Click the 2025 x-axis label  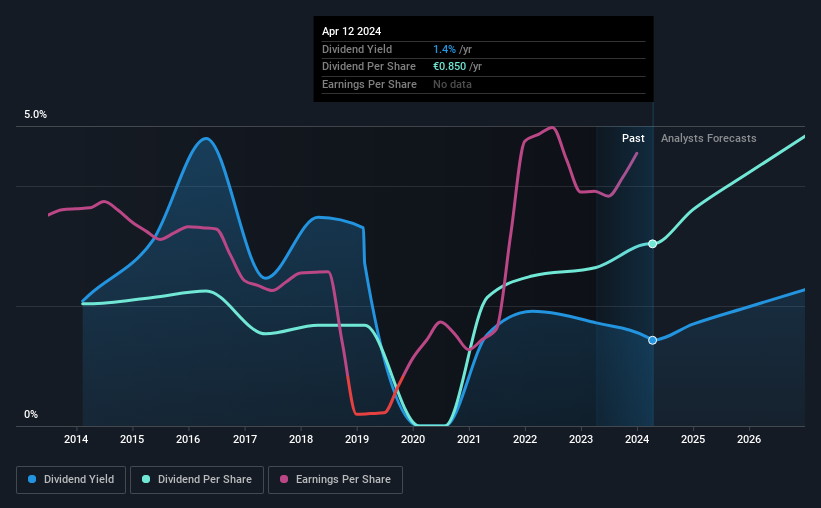(x=693, y=439)
